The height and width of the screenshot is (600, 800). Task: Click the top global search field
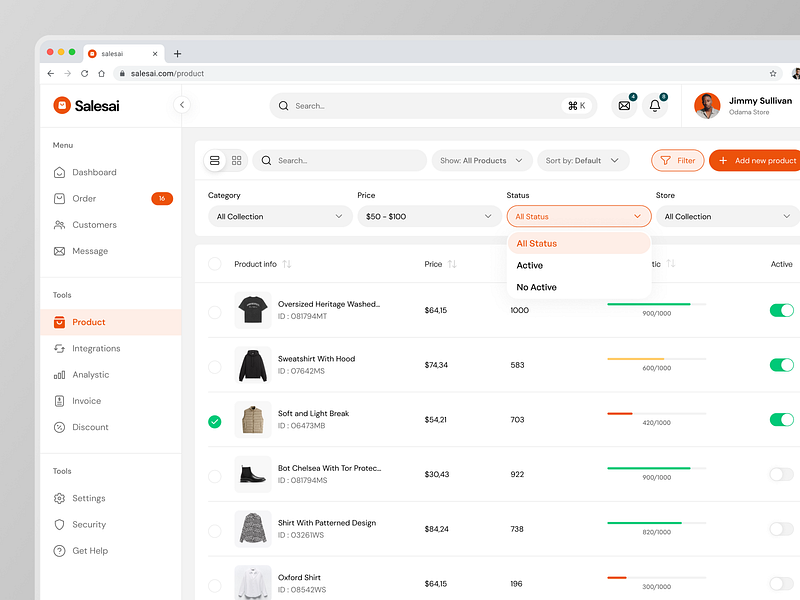click(433, 106)
